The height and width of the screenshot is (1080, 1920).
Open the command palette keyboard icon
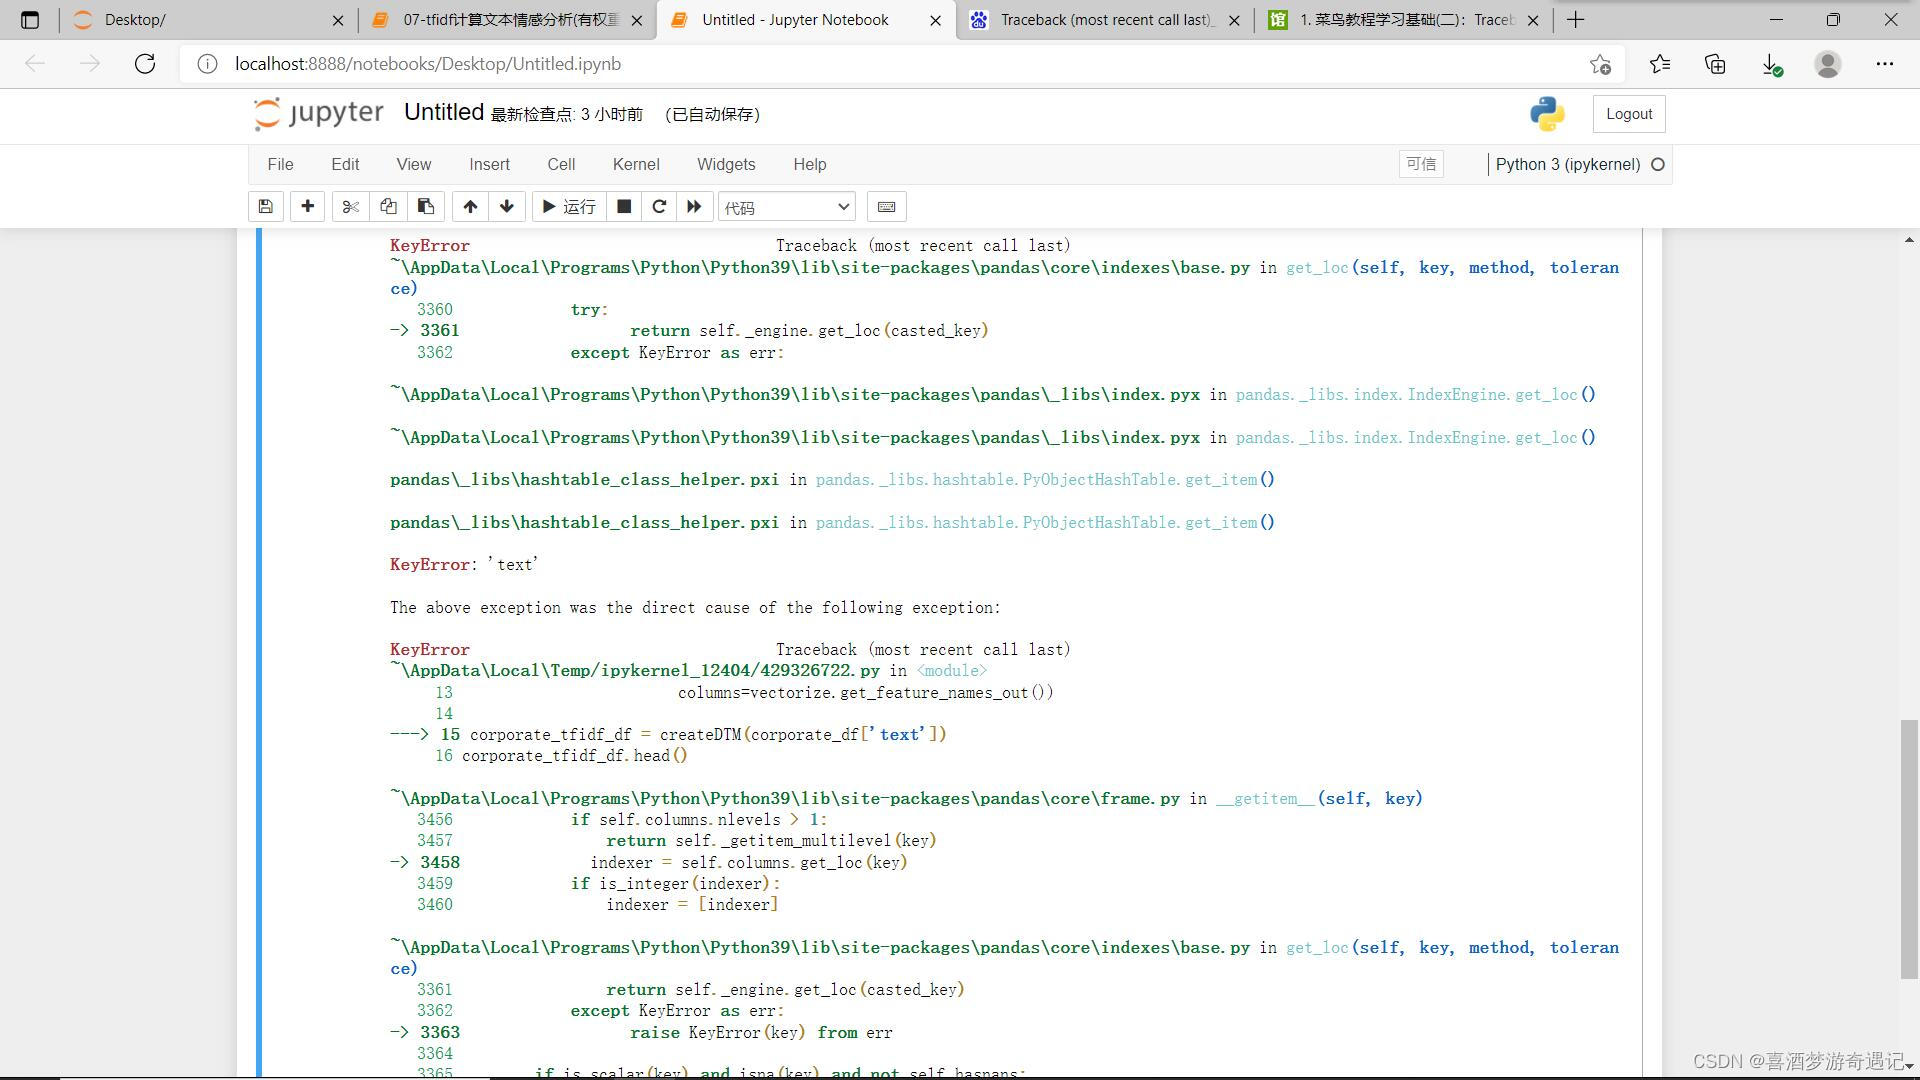(886, 207)
